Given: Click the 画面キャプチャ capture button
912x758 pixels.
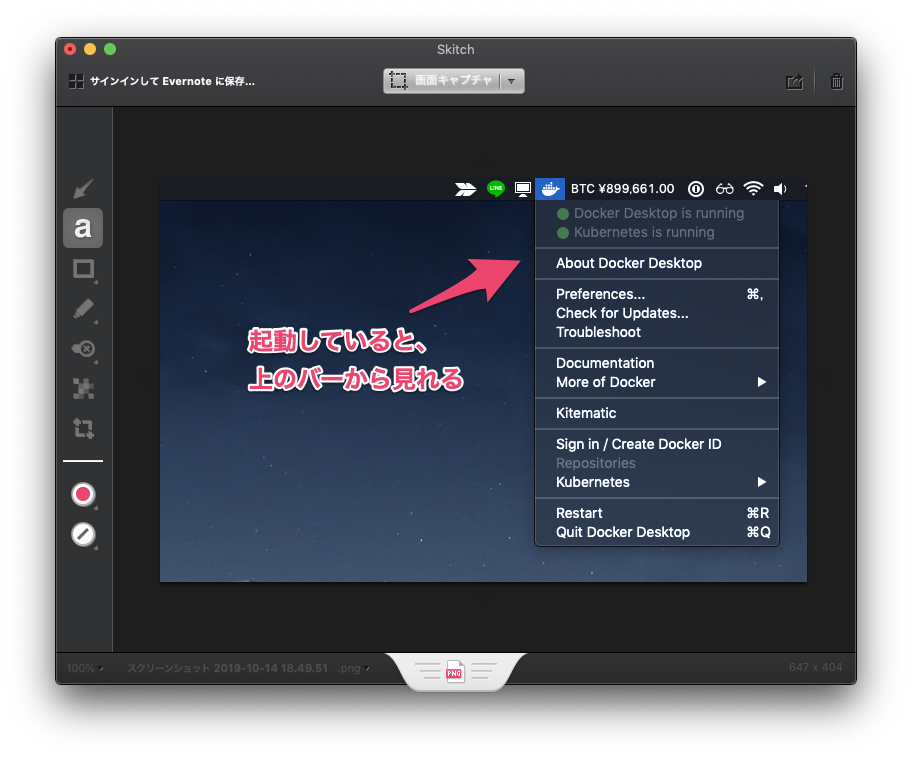Looking at the screenshot, I should point(441,81).
